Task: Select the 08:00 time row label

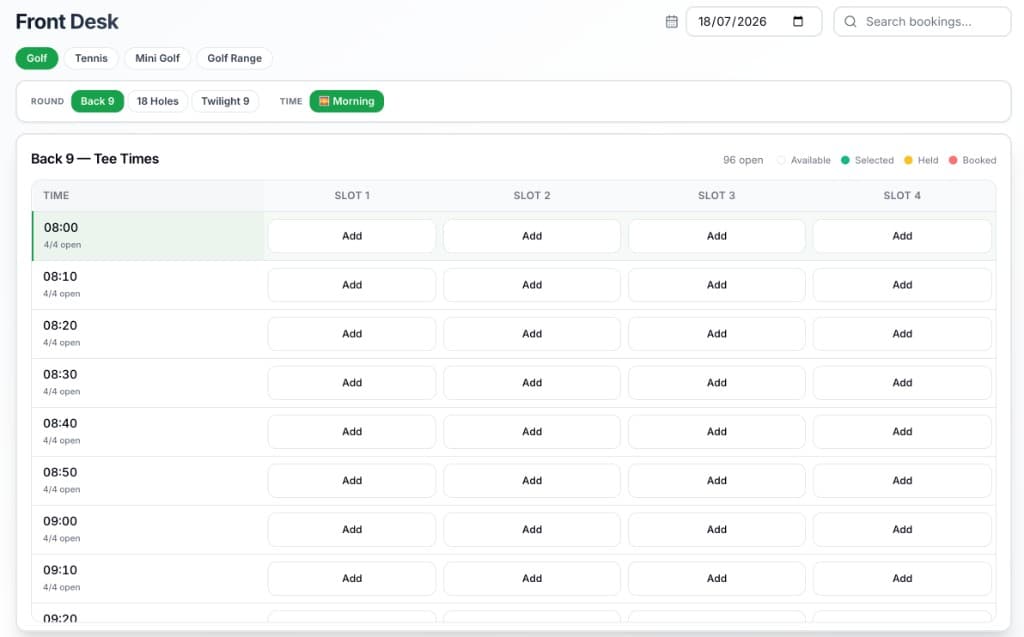Action: (61, 227)
